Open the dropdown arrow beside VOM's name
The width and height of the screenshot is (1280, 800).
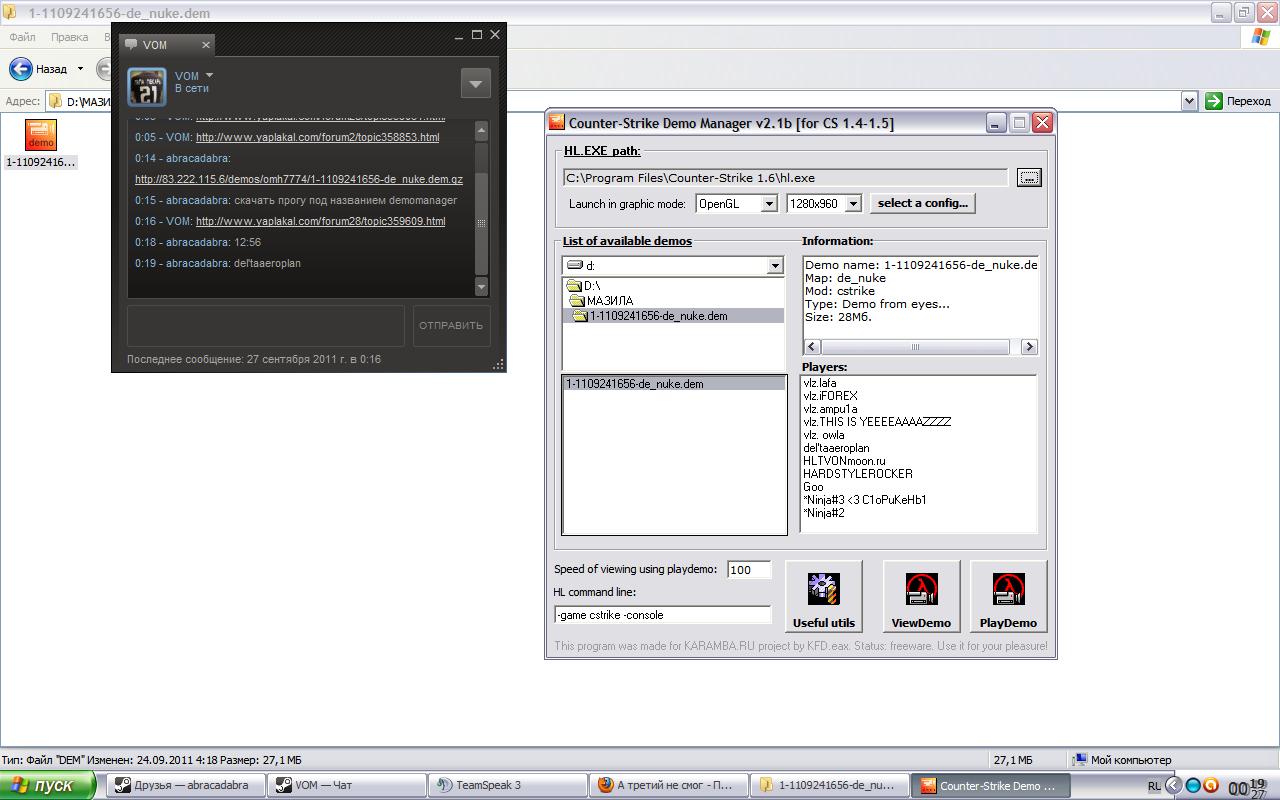[x=209, y=75]
